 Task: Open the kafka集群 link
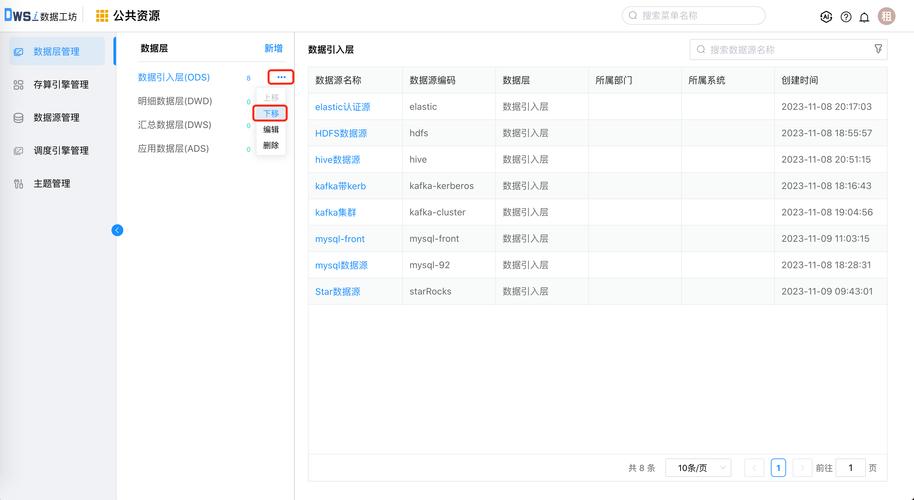click(335, 212)
